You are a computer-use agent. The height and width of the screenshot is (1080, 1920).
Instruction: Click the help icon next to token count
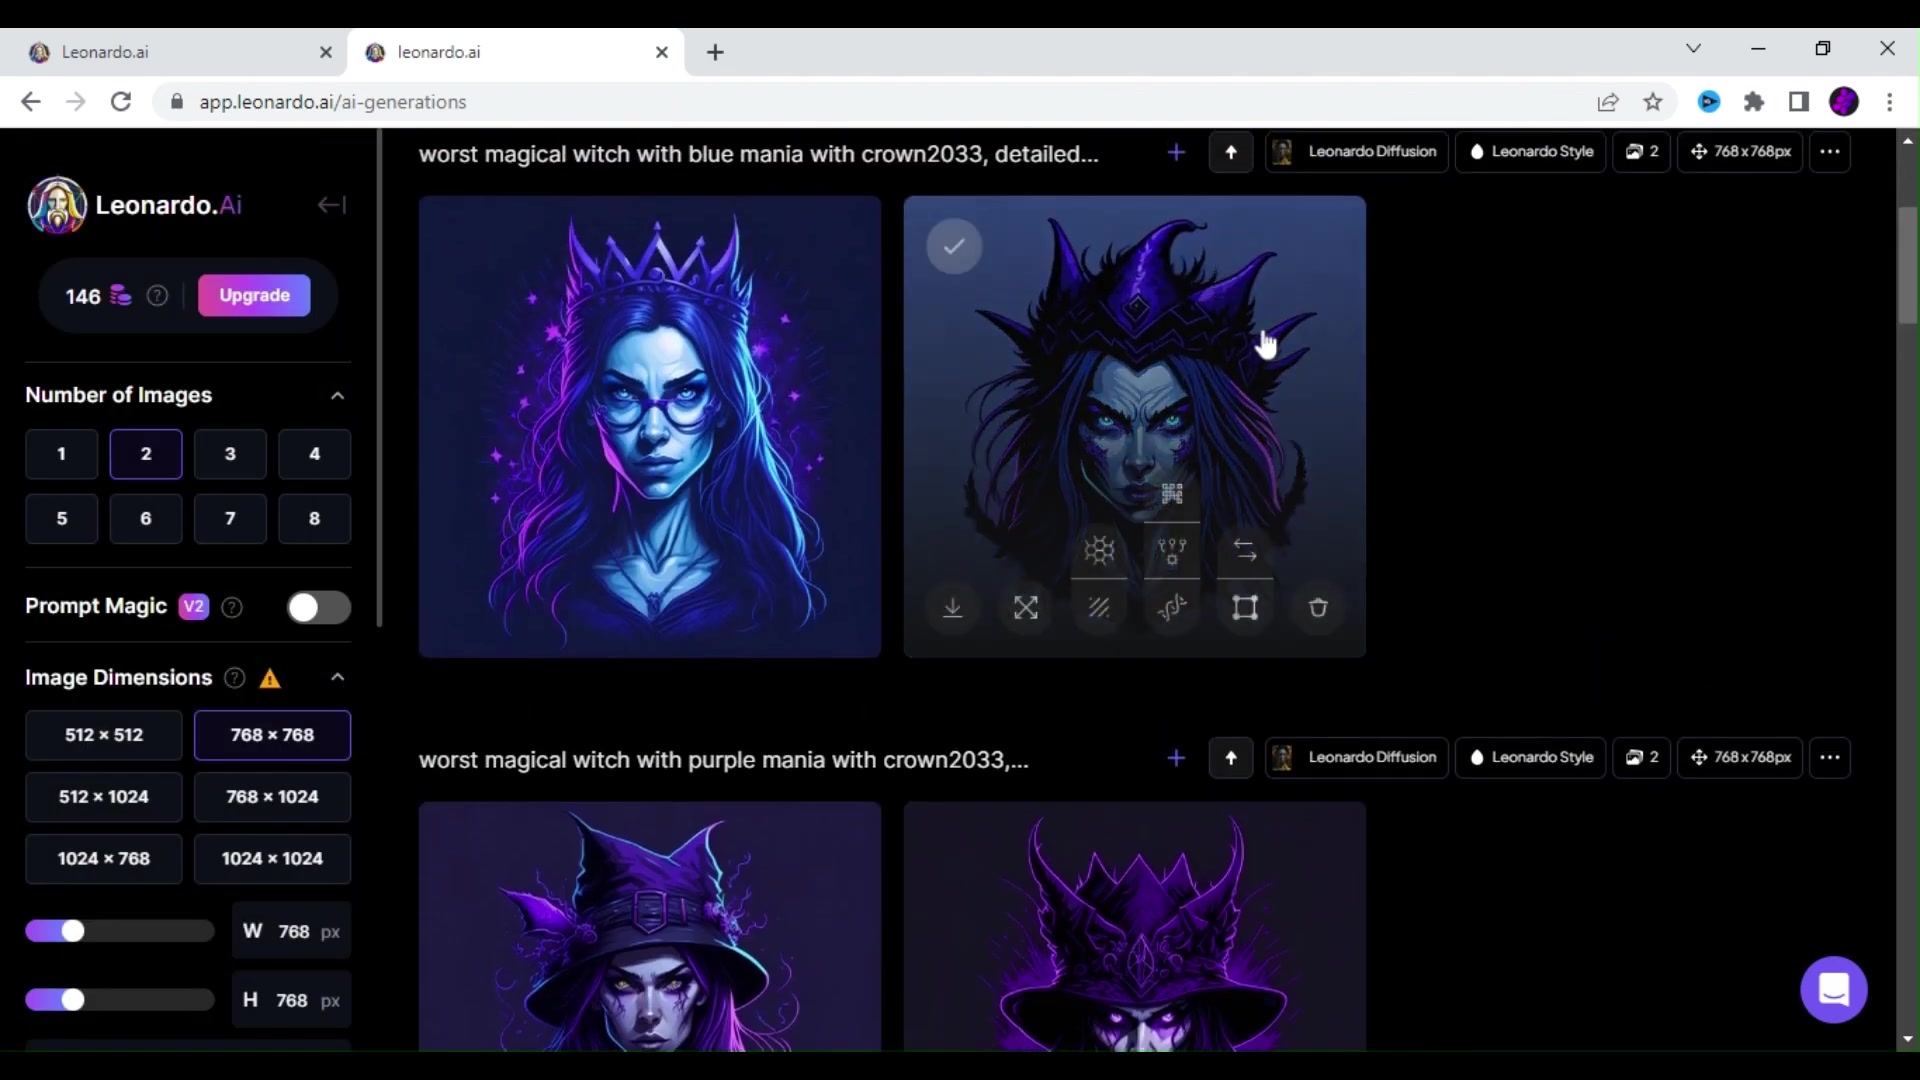157,296
